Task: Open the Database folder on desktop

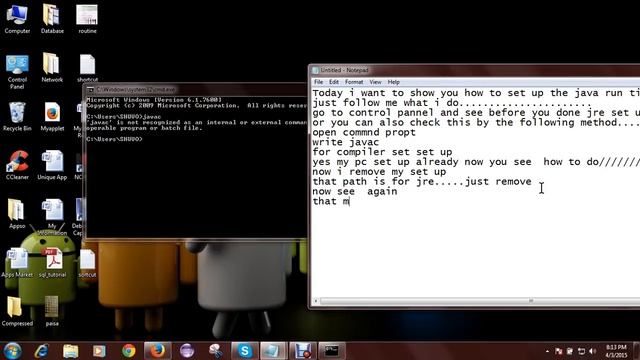Action: click(x=52, y=19)
